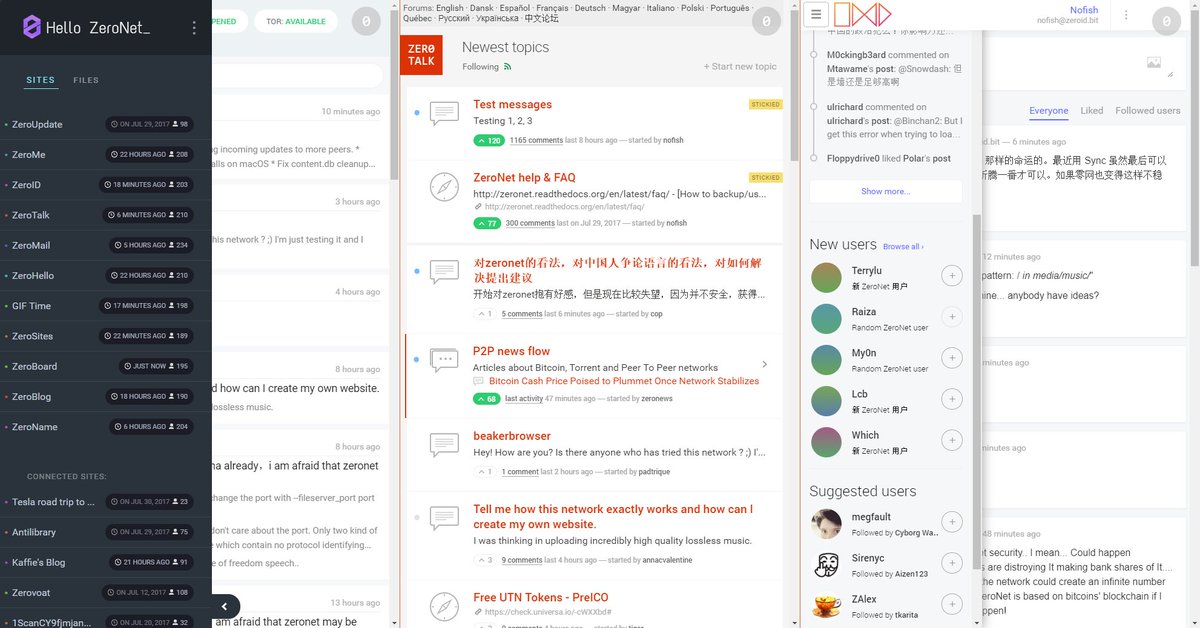The height and width of the screenshot is (628, 1200).
Task: Click Show more in the activity feed
Action: 886,191
